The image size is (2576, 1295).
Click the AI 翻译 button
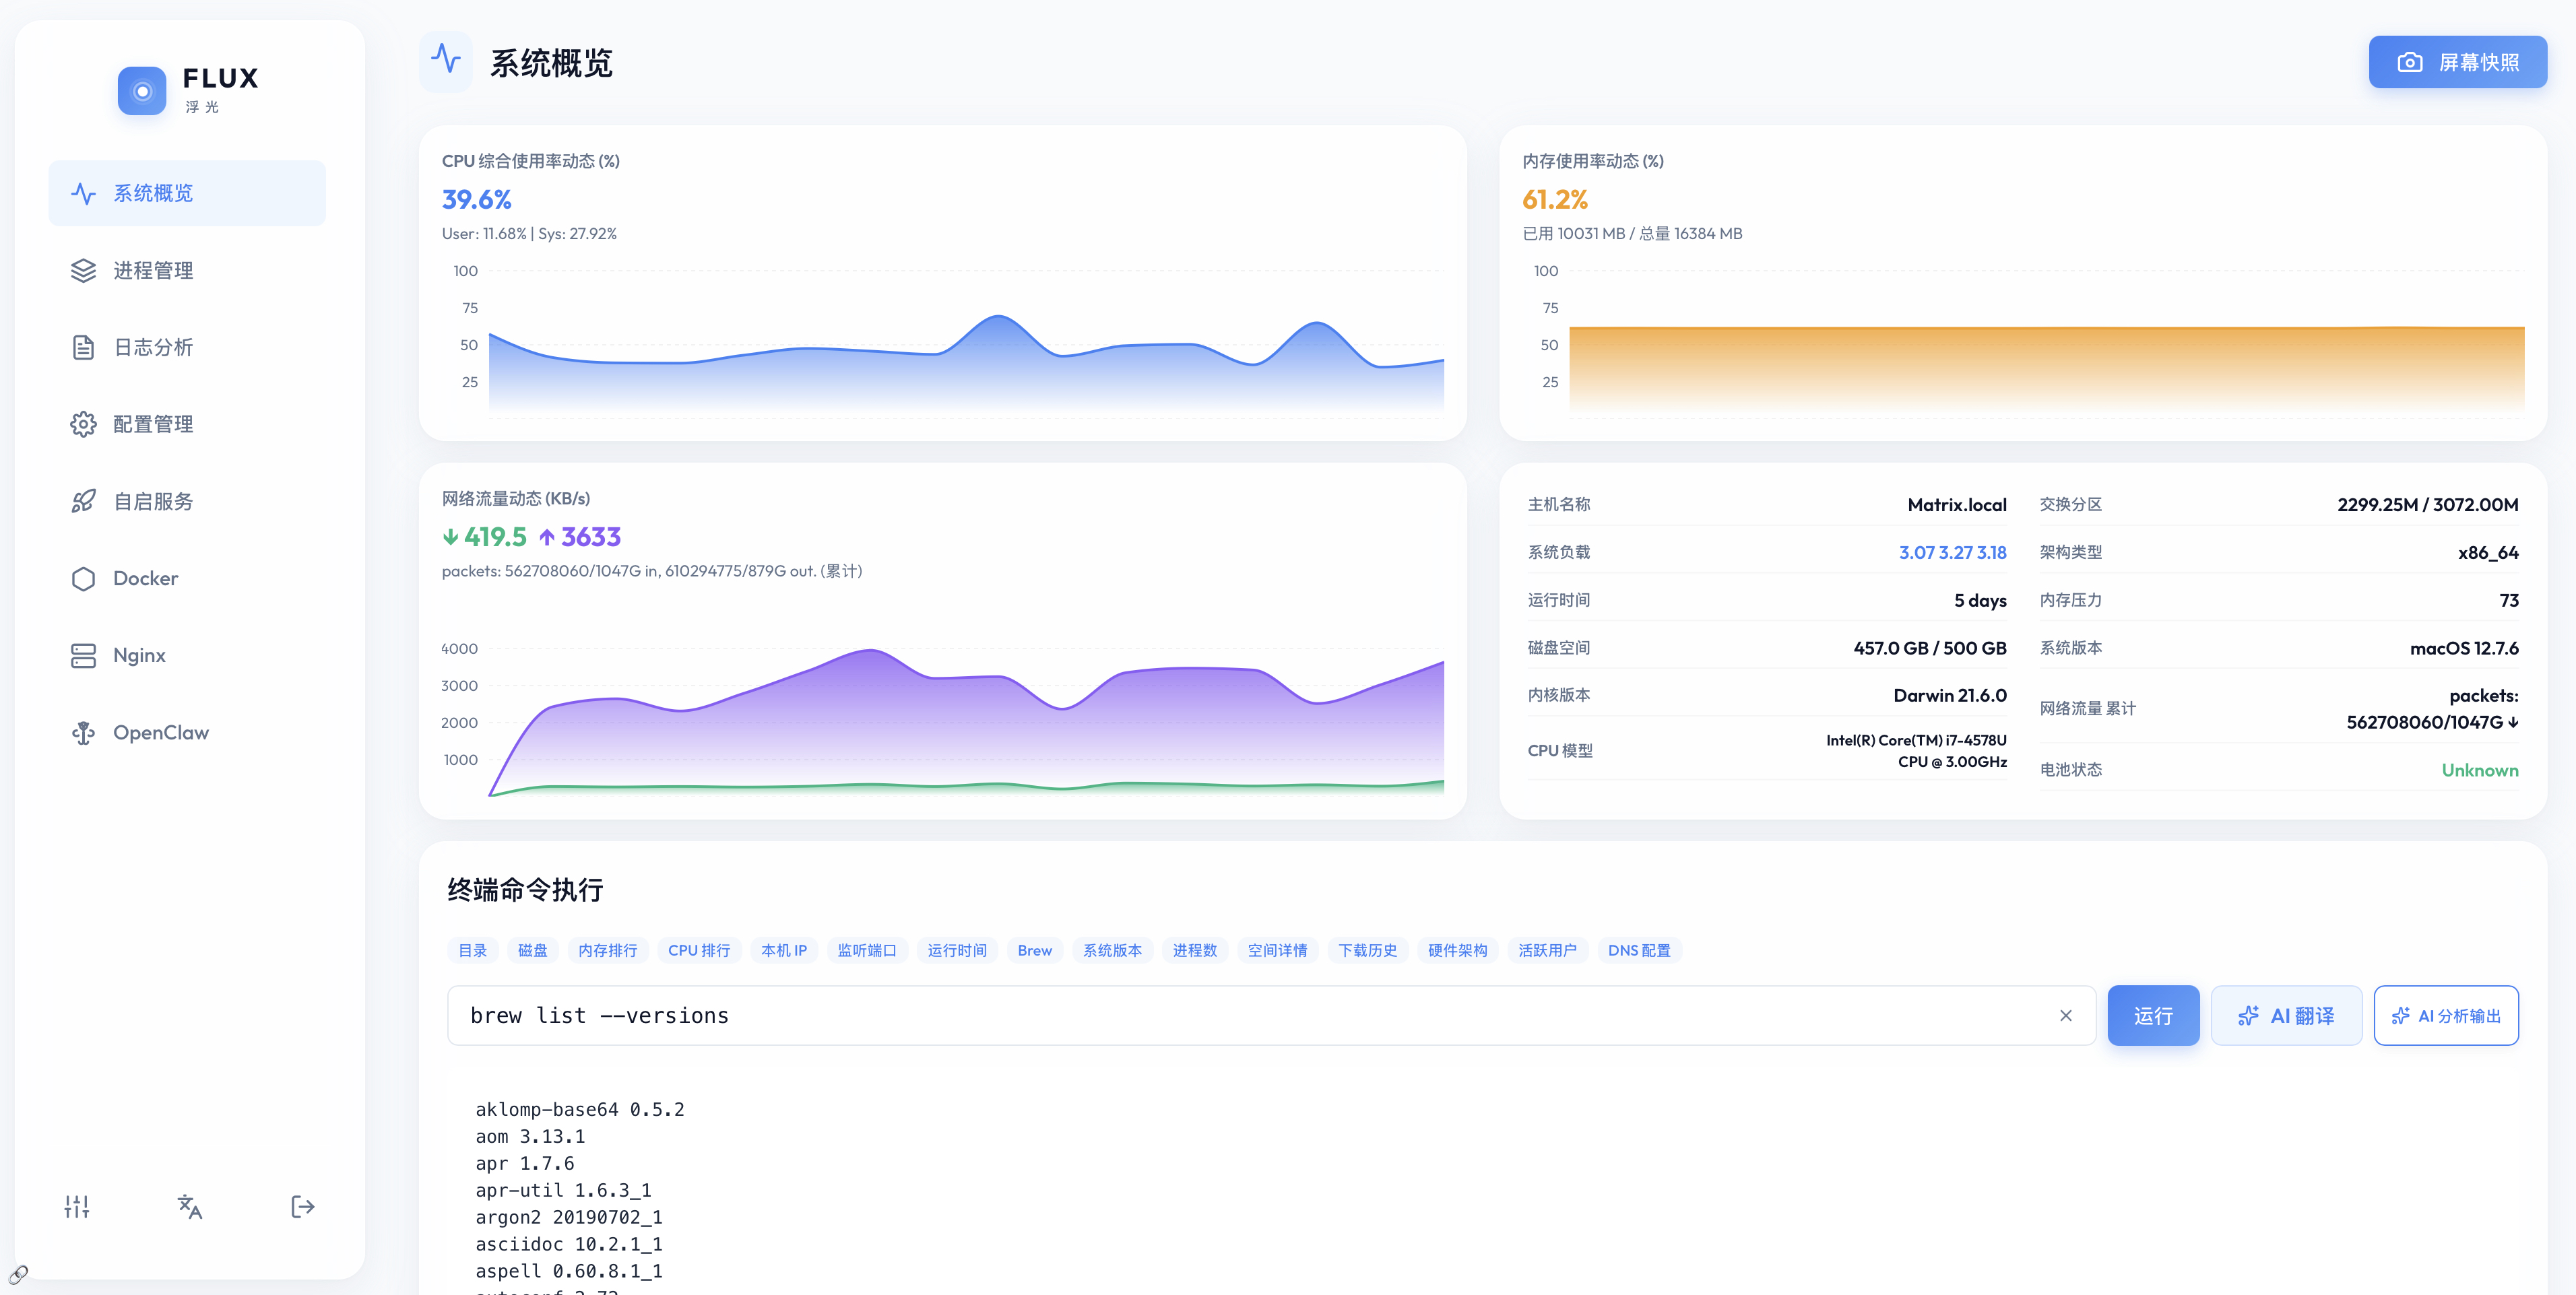2287,1015
